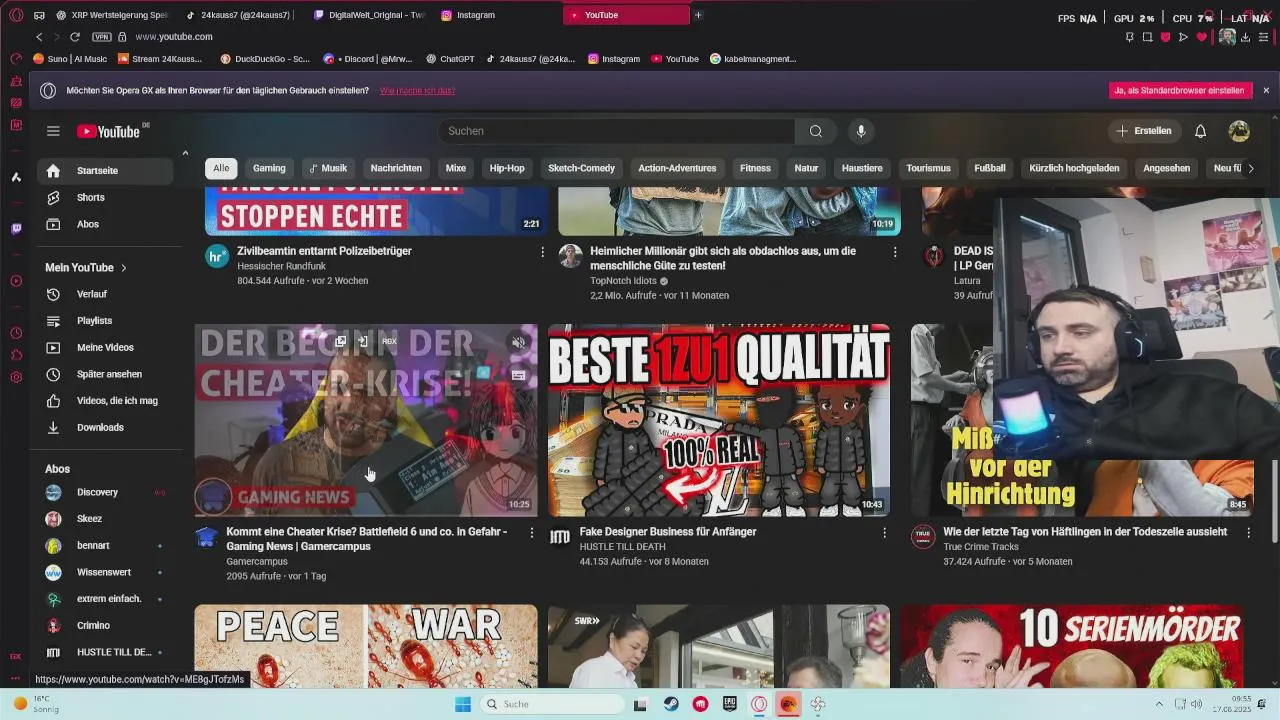Screen dimensions: 1280x720
Task: Open a new browser tab
Action: [x=698, y=15]
